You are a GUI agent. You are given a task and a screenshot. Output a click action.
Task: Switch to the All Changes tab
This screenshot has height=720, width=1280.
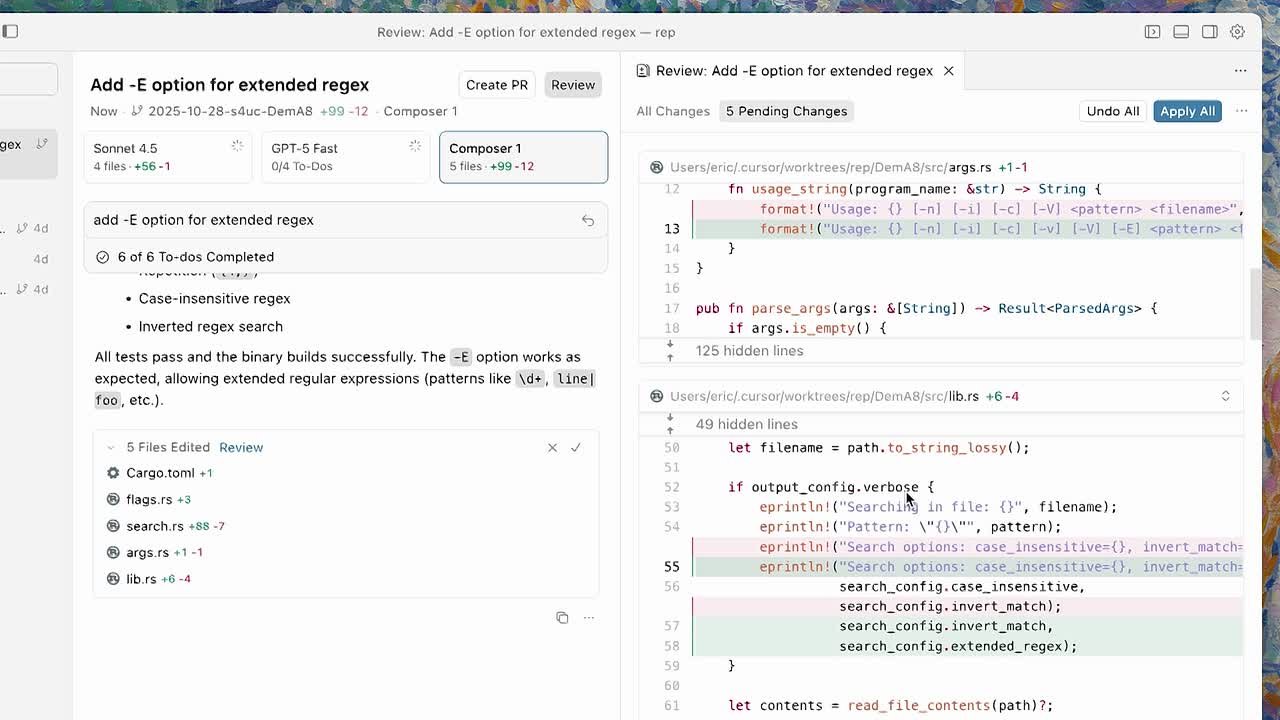click(x=673, y=111)
